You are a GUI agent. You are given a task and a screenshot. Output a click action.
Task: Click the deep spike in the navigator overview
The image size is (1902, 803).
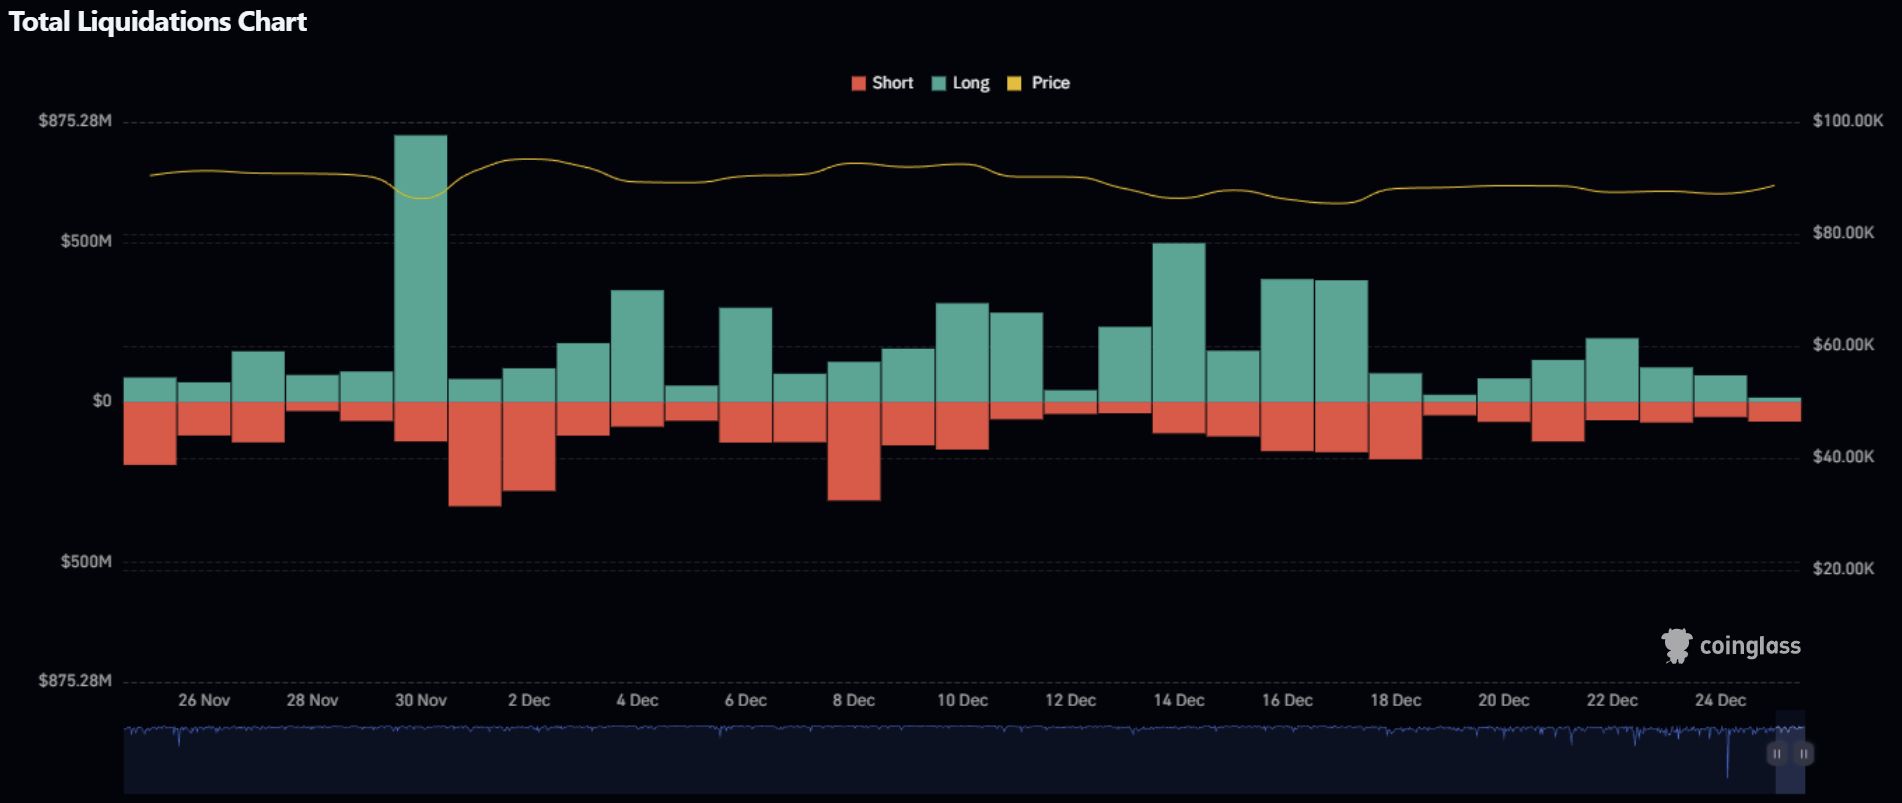(1727, 760)
